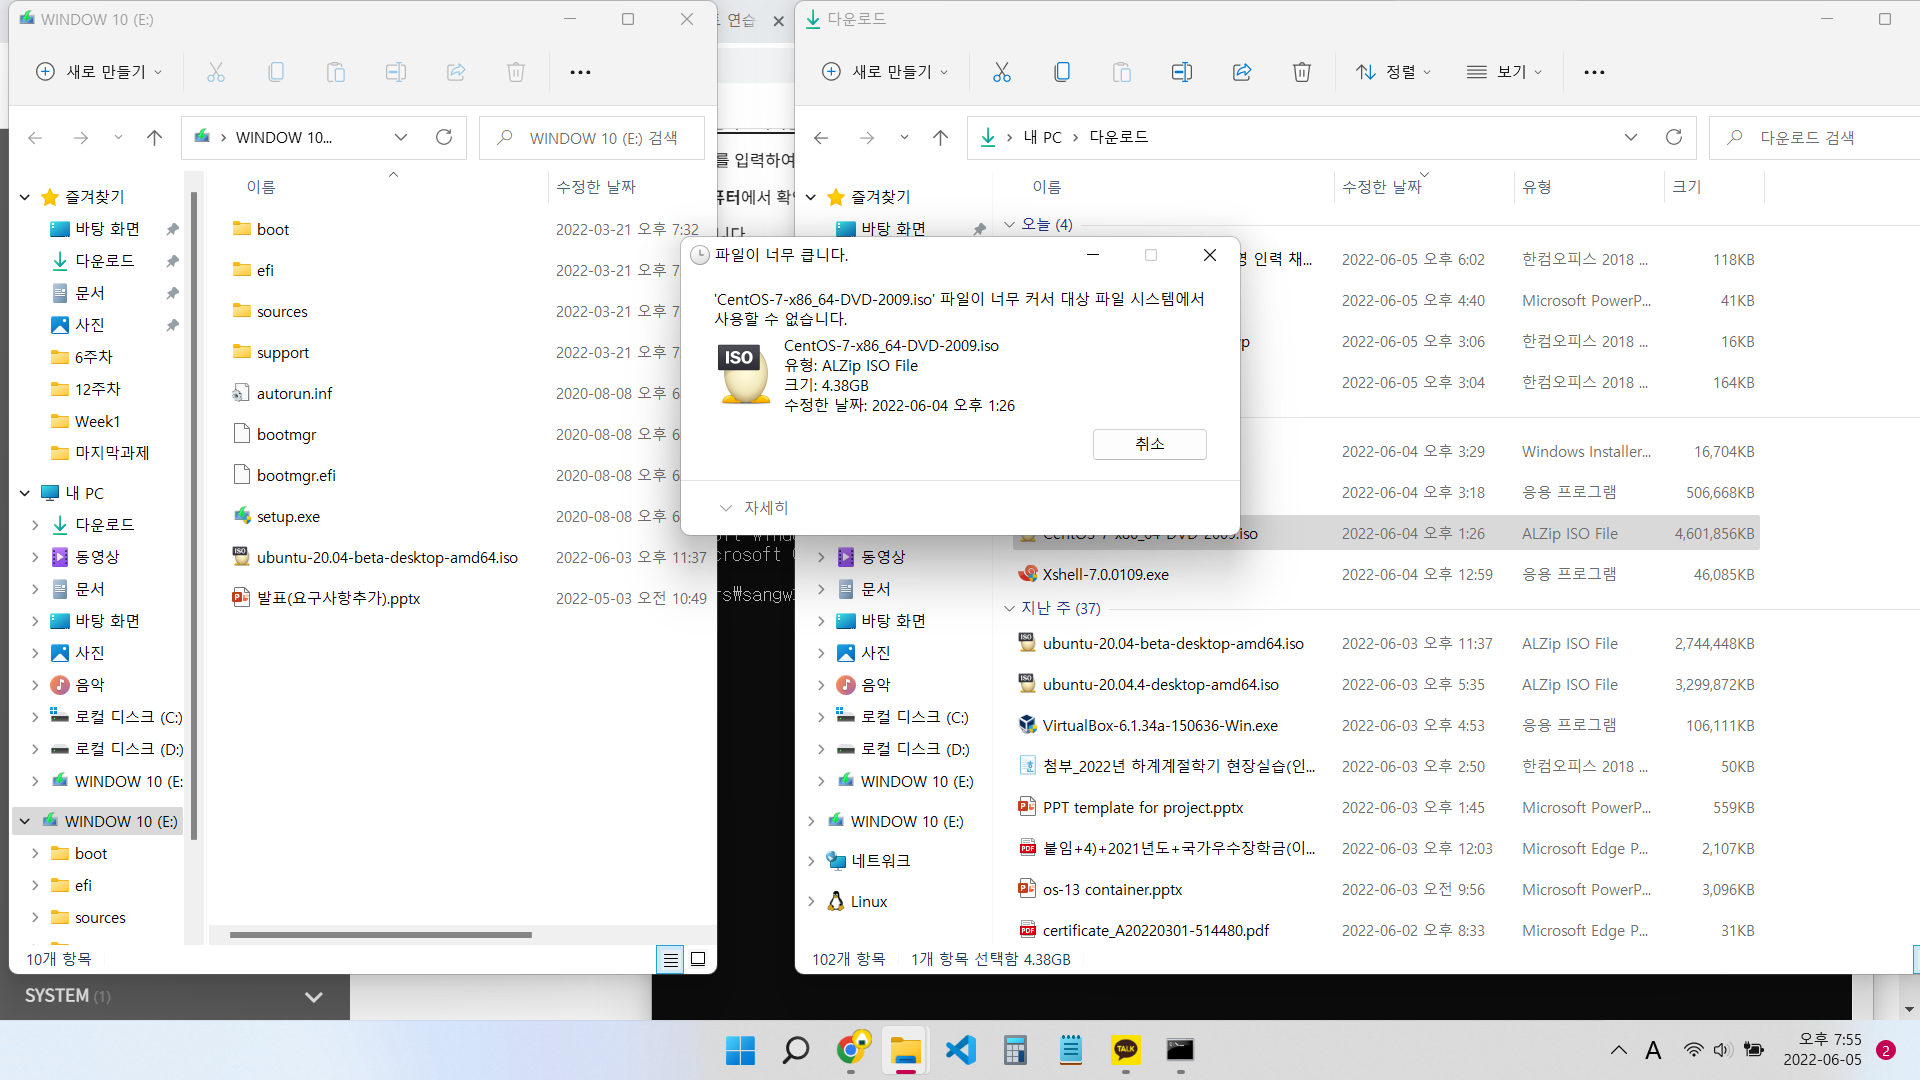Open the Visual Studio Code taskbar icon
Image resolution: width=1920 pixels, height=1080 pixels.
pos(960,1050)
